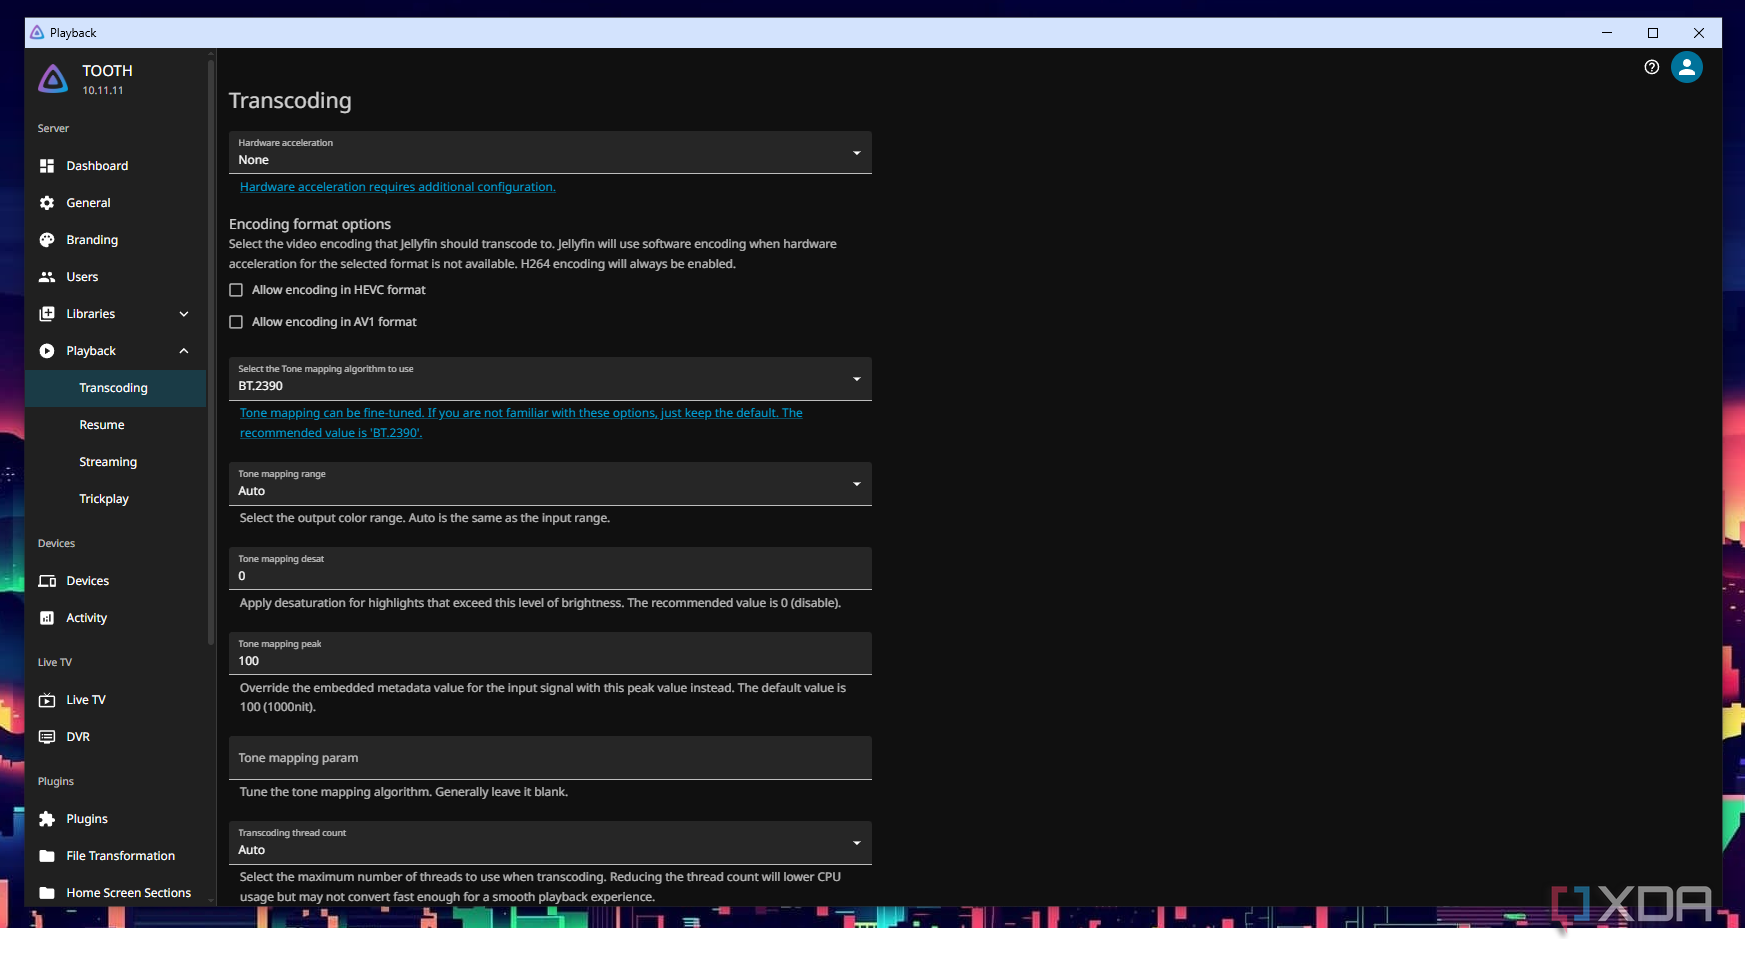Image resolution: width=1745 pixels, height=969 pixels.
Task: Click the General gear icon
Action: (x=47, y=203)
